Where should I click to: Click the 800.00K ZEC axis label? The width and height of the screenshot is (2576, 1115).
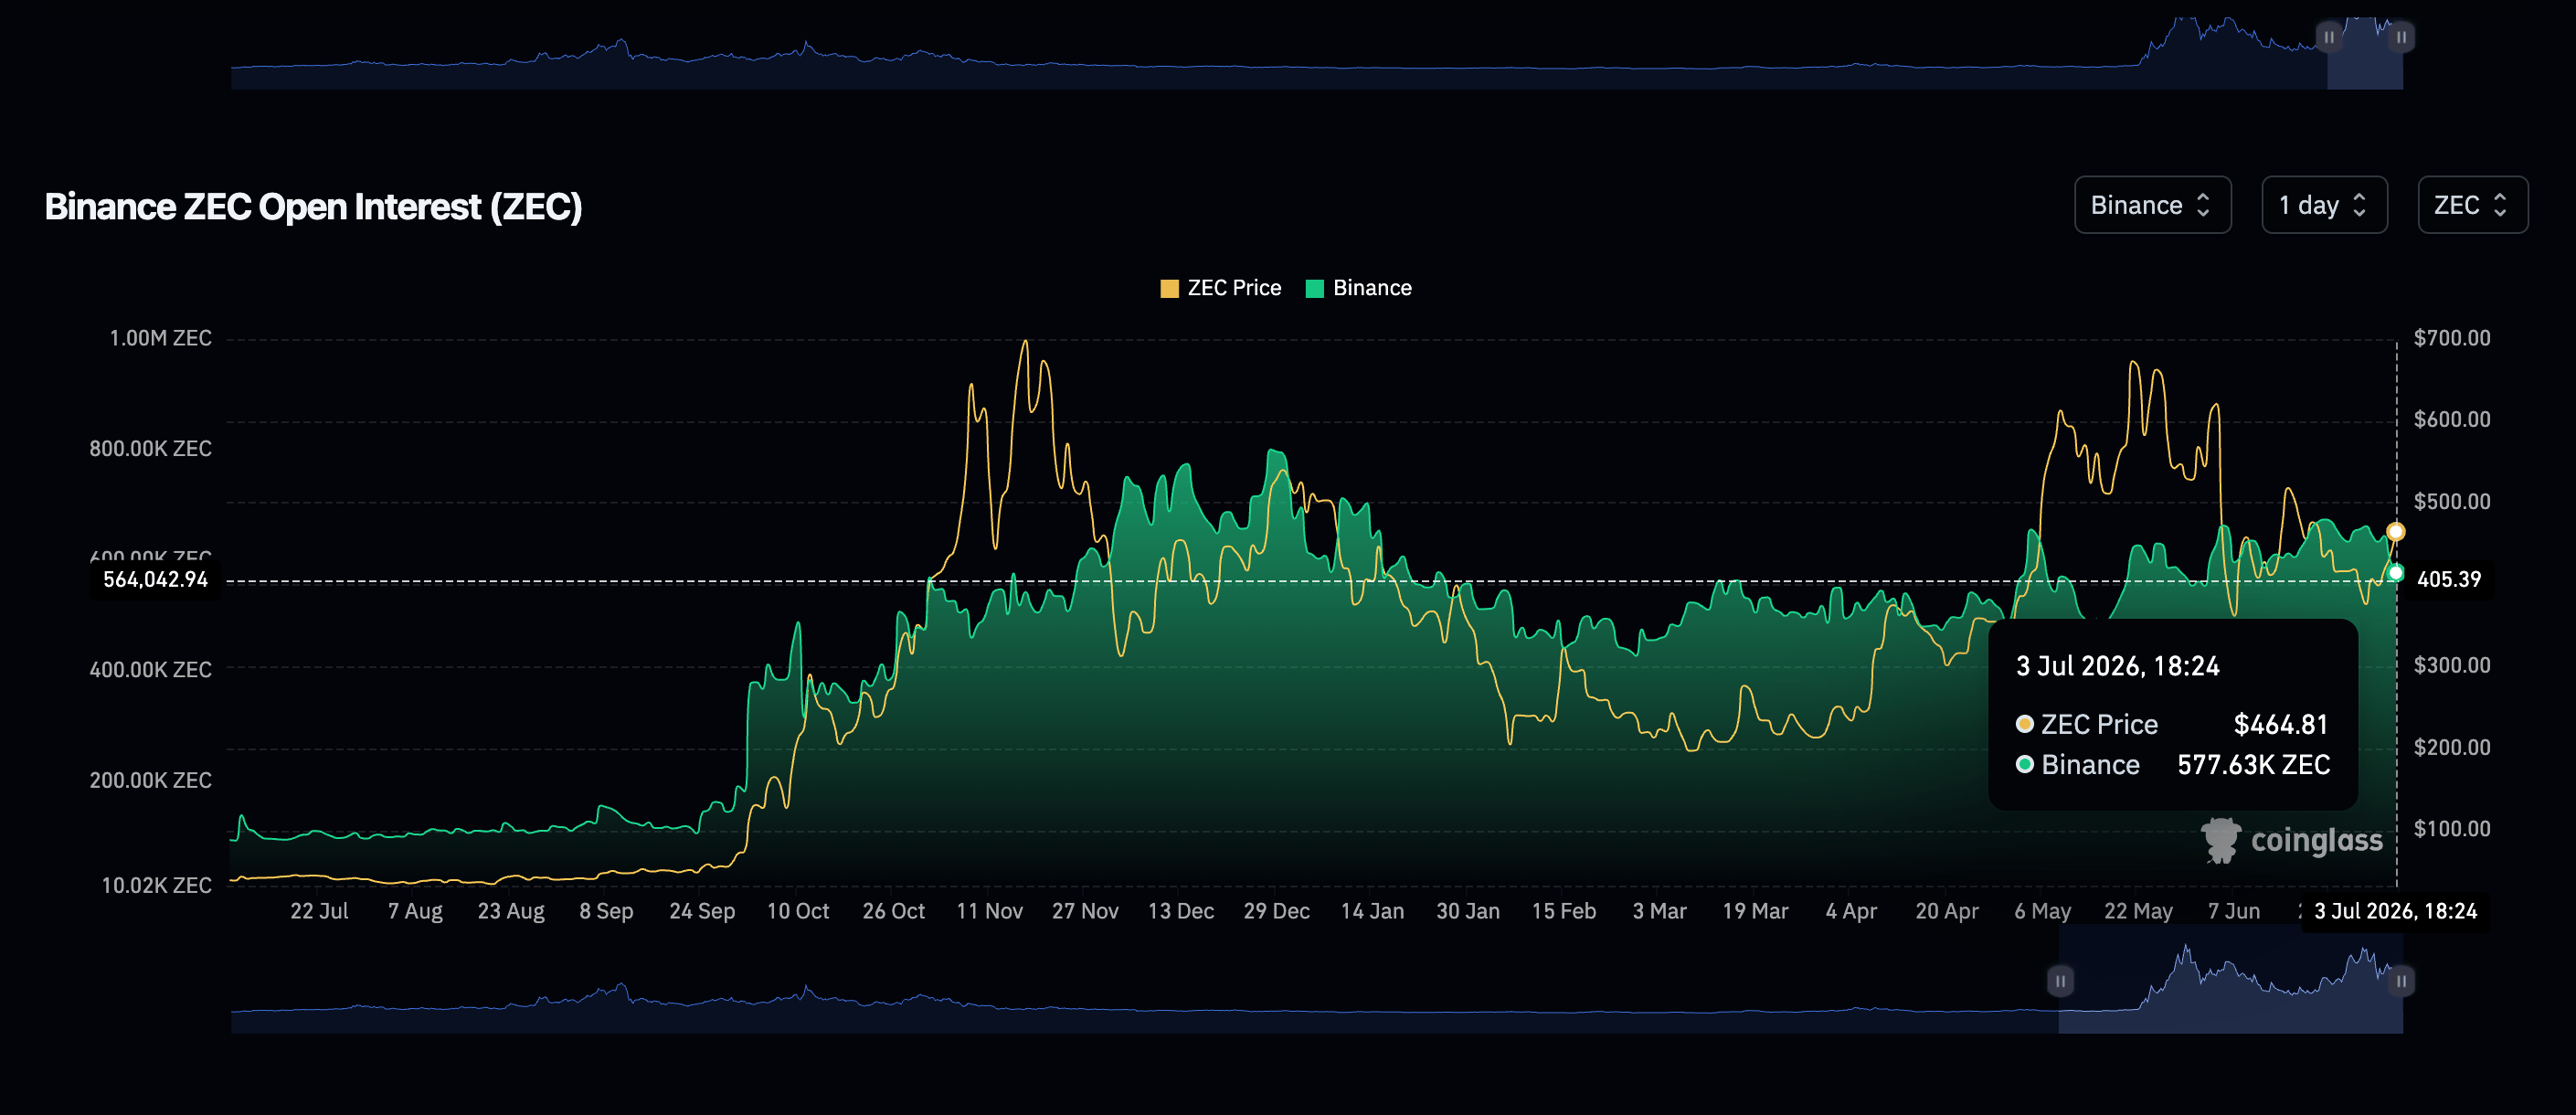pos(150,448)
